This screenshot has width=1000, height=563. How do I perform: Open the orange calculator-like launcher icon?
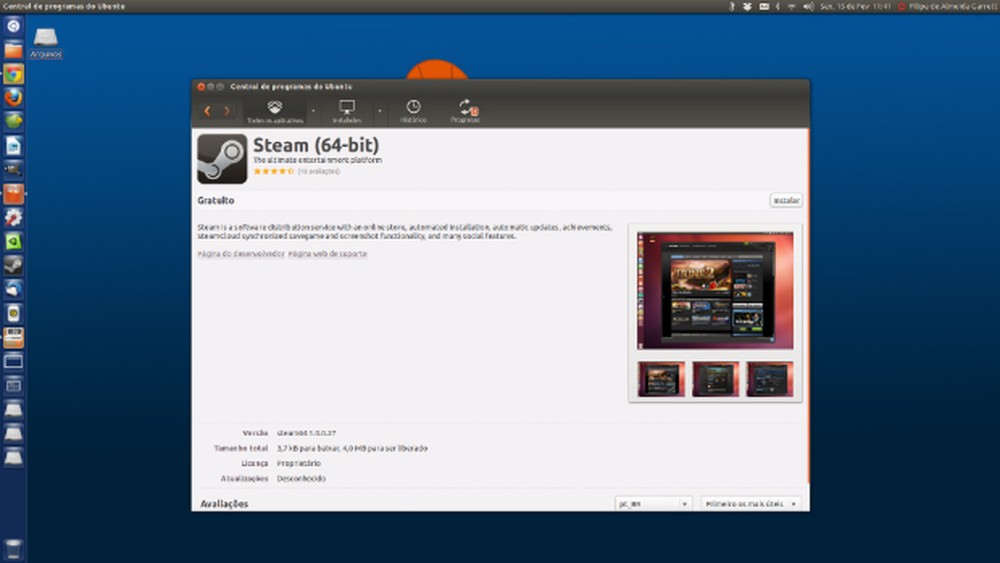click(x=13, y=337)
